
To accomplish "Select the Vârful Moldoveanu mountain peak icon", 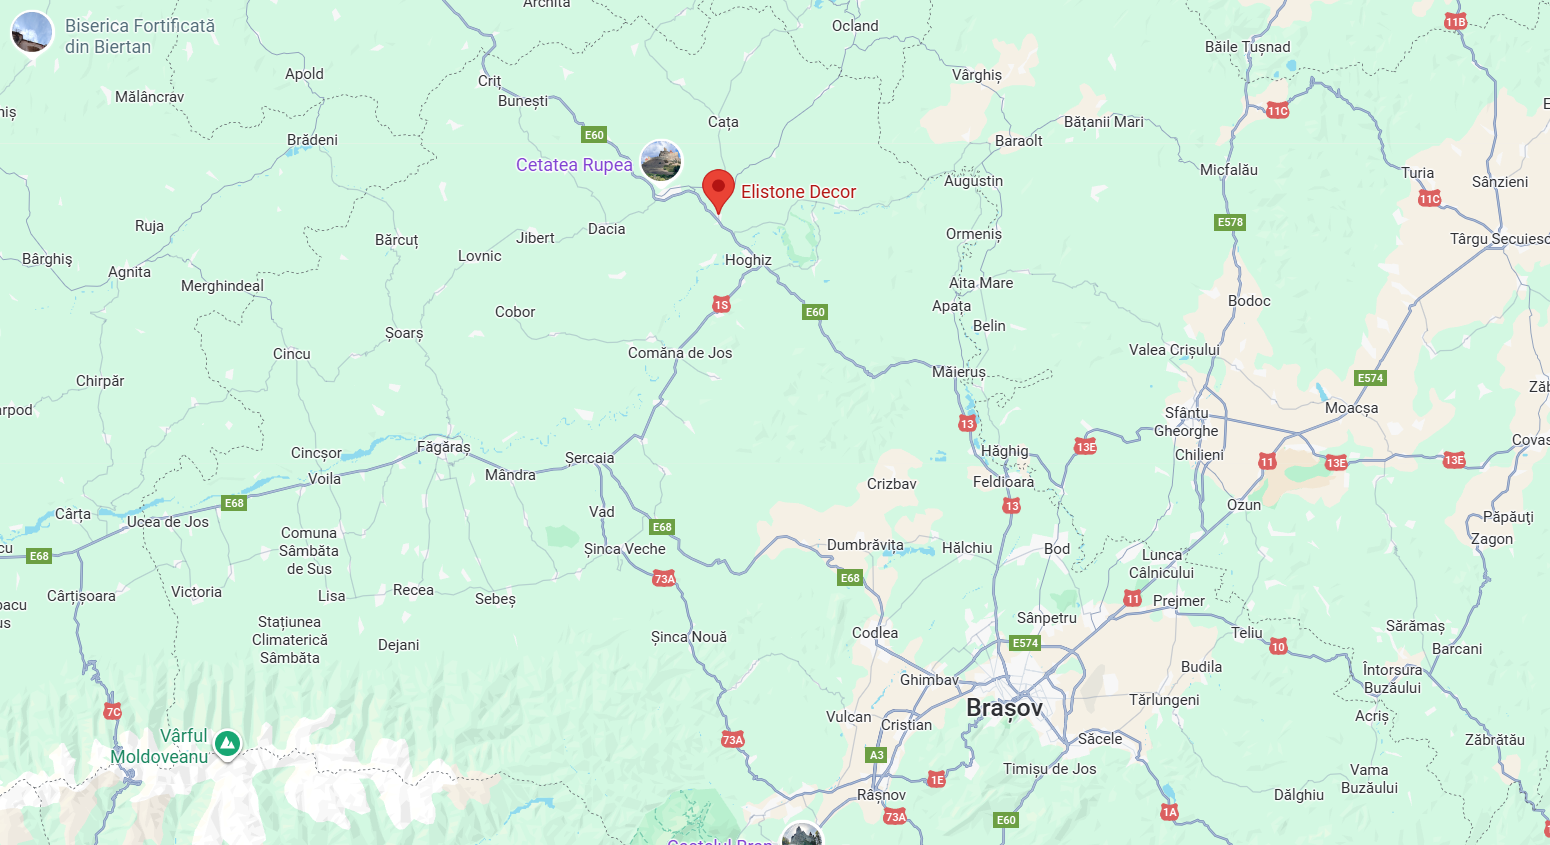I will point(227,743).
